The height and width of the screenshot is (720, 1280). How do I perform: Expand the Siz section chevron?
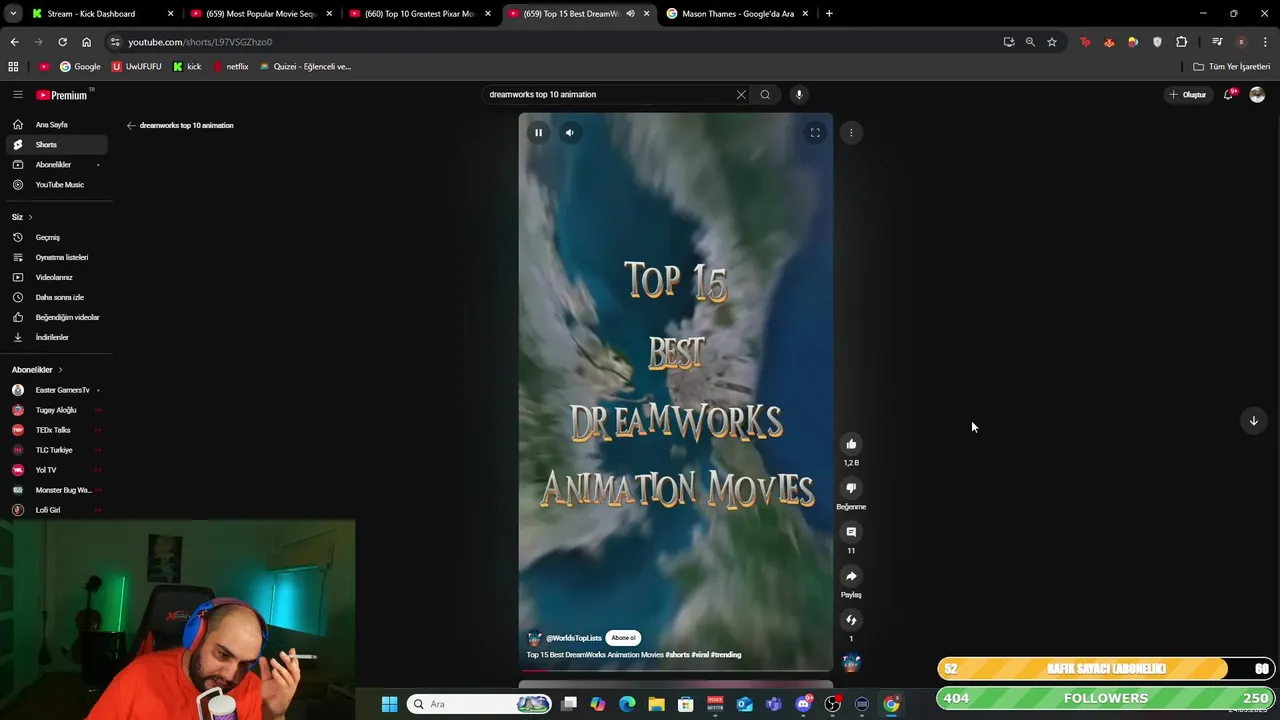click(30, 217)
